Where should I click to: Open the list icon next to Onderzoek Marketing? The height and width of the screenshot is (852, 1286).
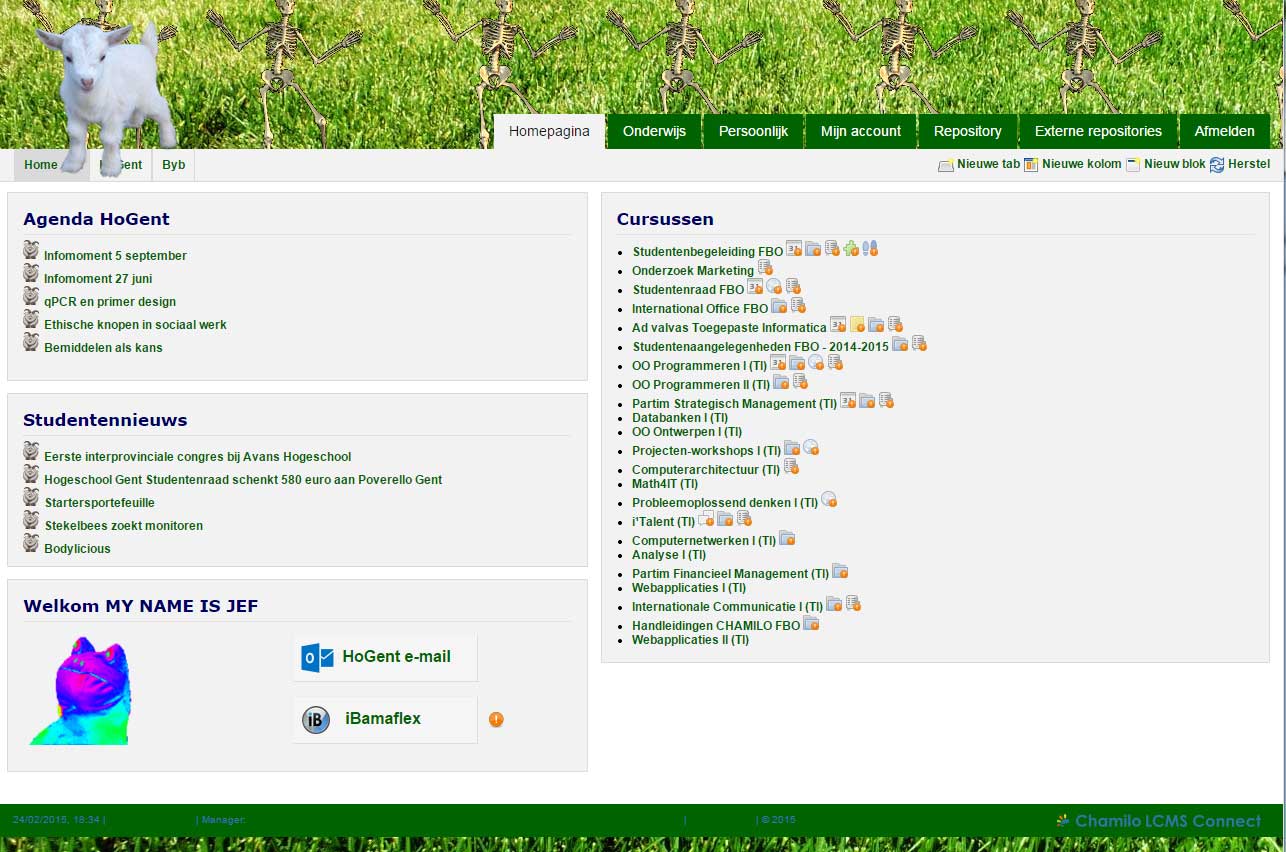[765, 267]
